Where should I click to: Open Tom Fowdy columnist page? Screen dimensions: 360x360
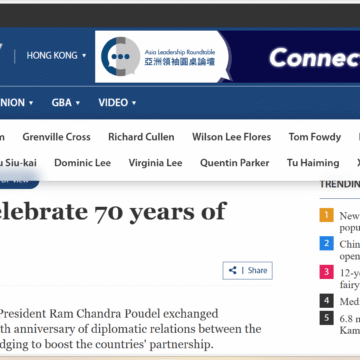tap(315, 137)
